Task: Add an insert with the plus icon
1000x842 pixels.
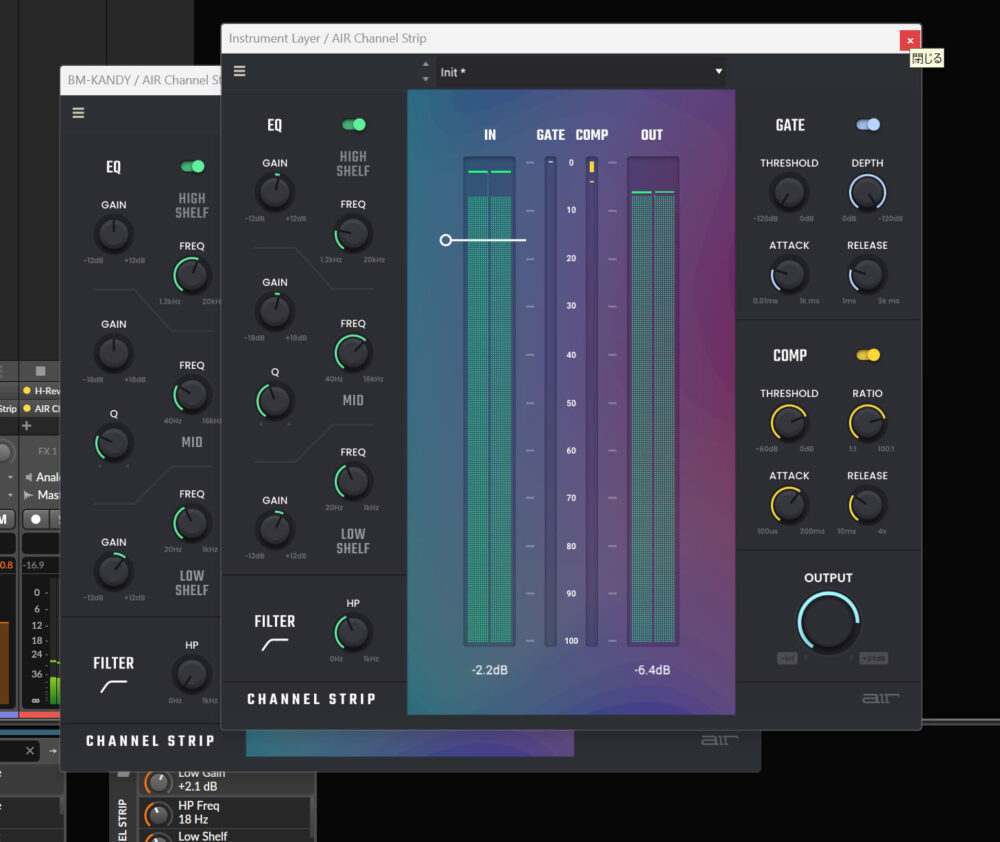Action: click(27, 425)
